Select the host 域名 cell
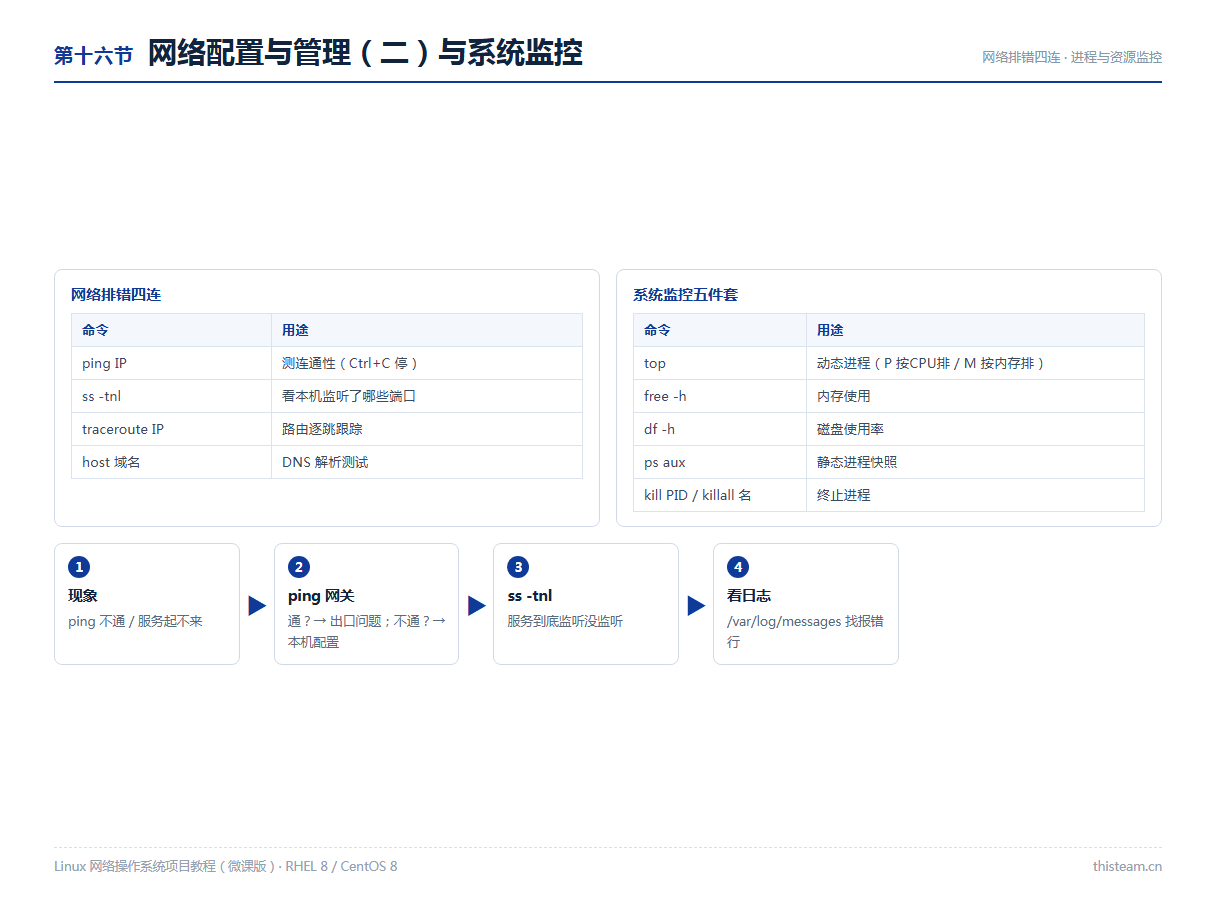The width and height of the screenshot is (1216, 900). click(x=171, y=462)
